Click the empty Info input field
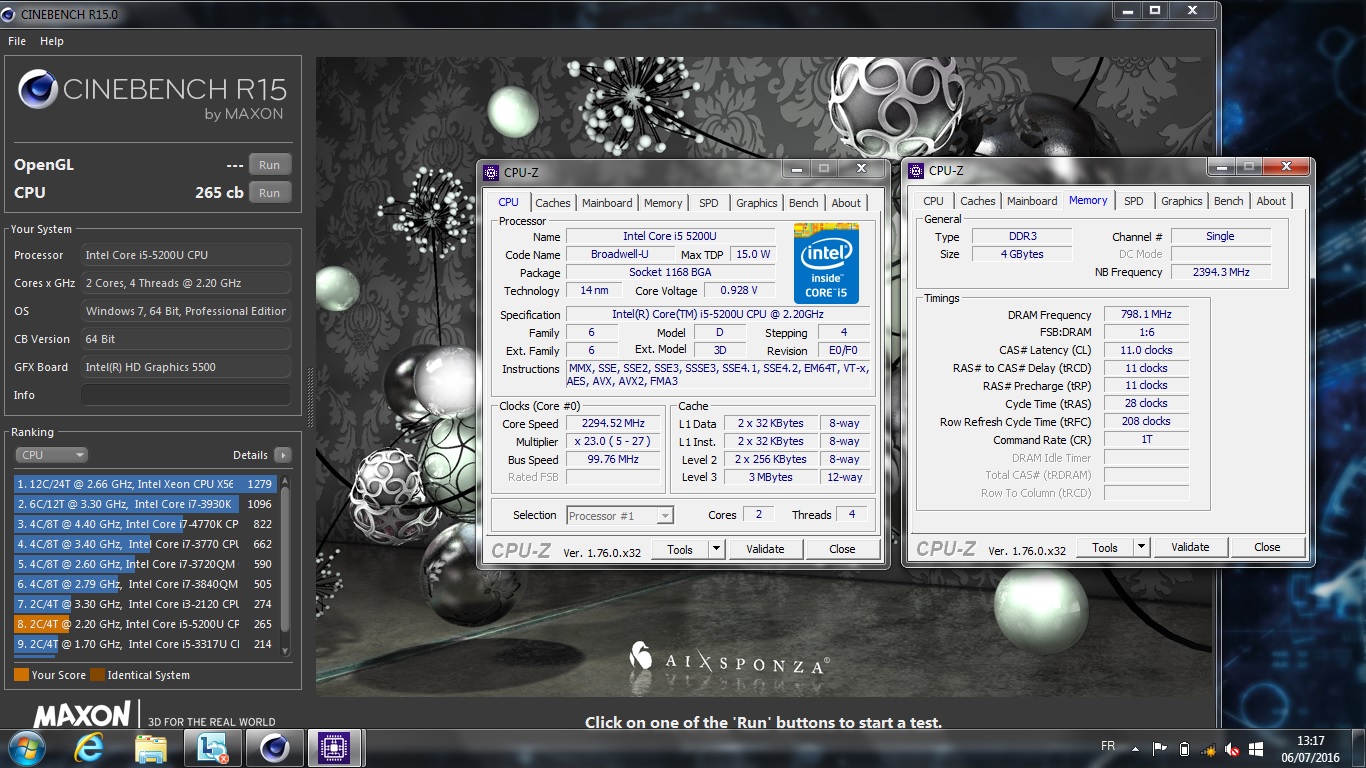This screenshot has height=768, width=1366. pos(186,395)
